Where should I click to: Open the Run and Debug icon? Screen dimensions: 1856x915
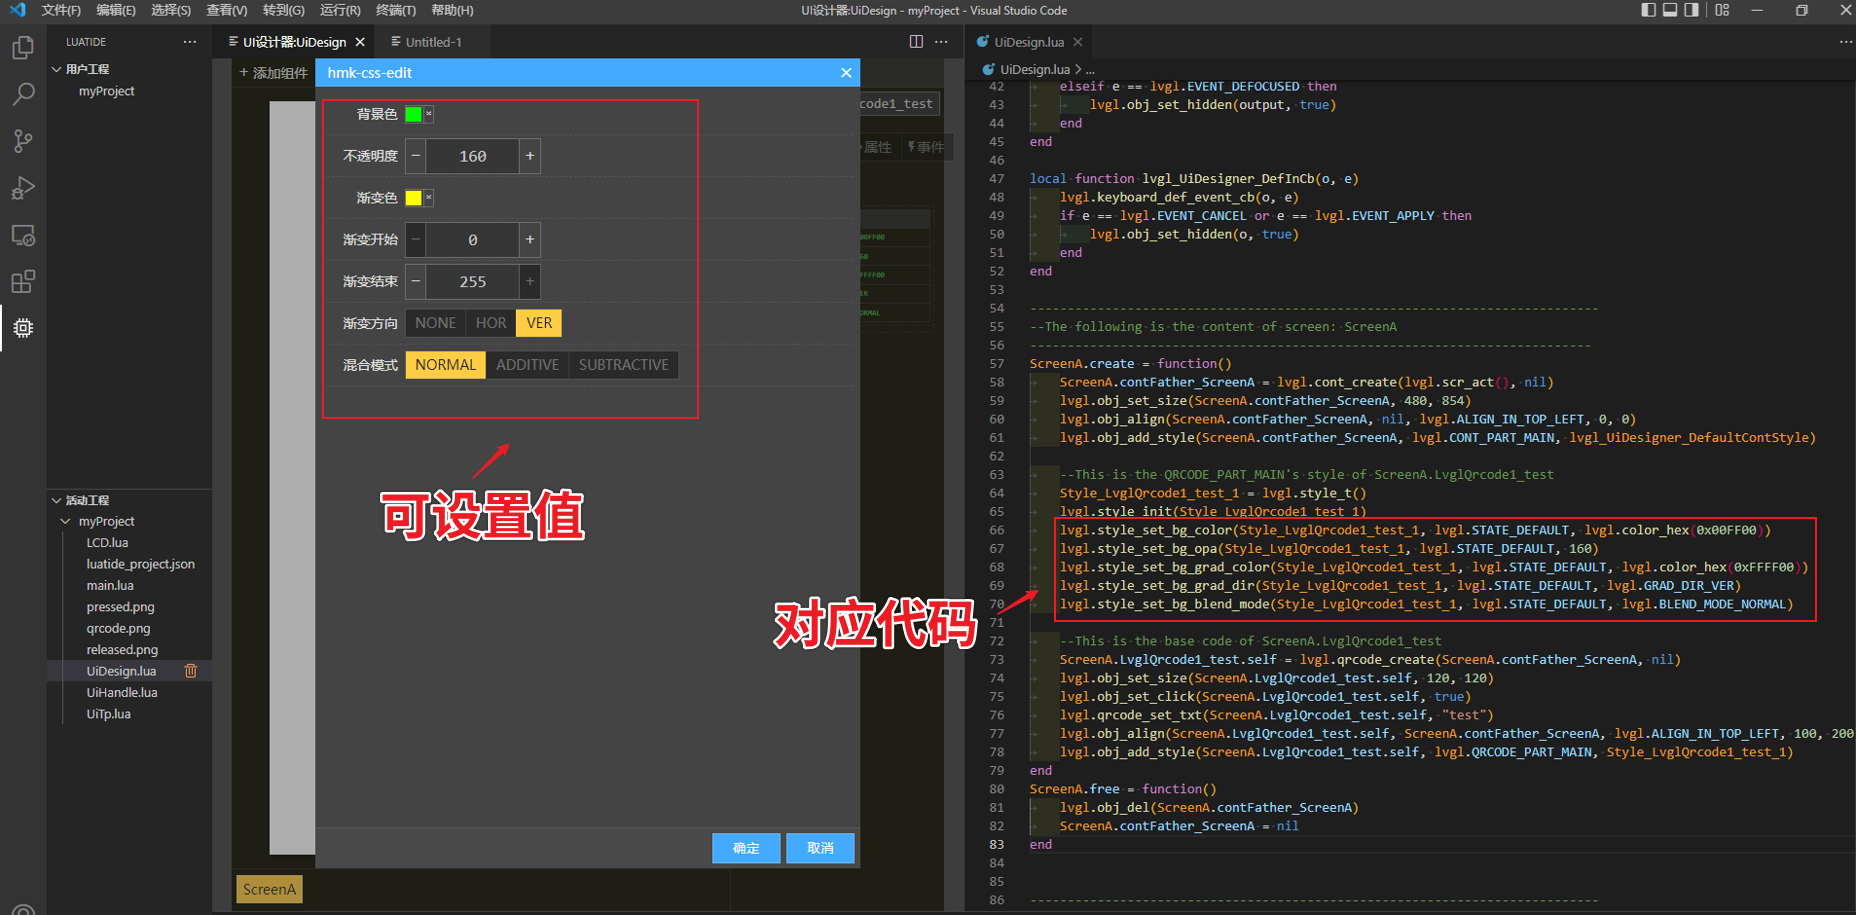point(23,188)
